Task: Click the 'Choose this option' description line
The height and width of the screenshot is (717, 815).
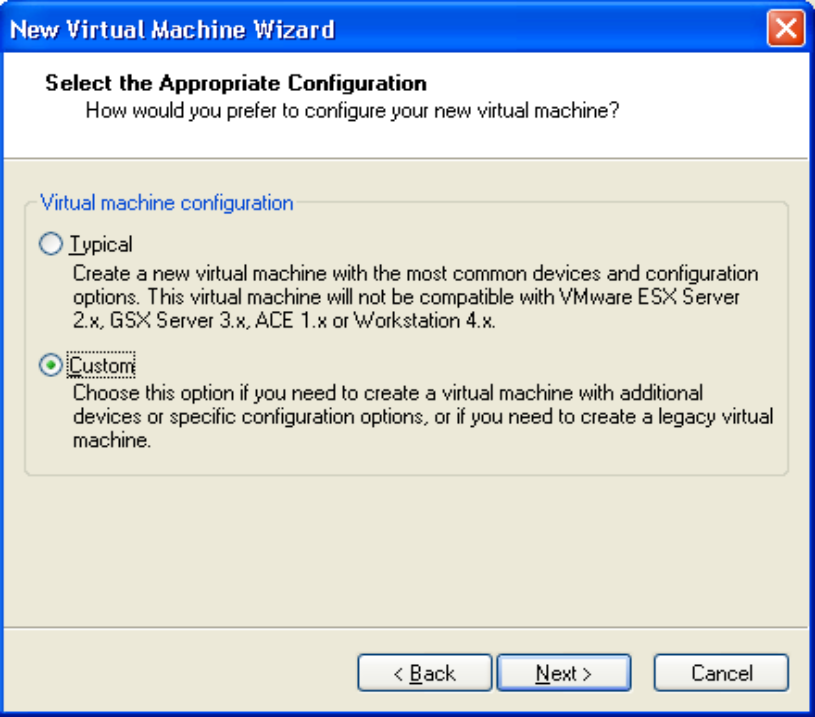Action: [x=388, y=392]
